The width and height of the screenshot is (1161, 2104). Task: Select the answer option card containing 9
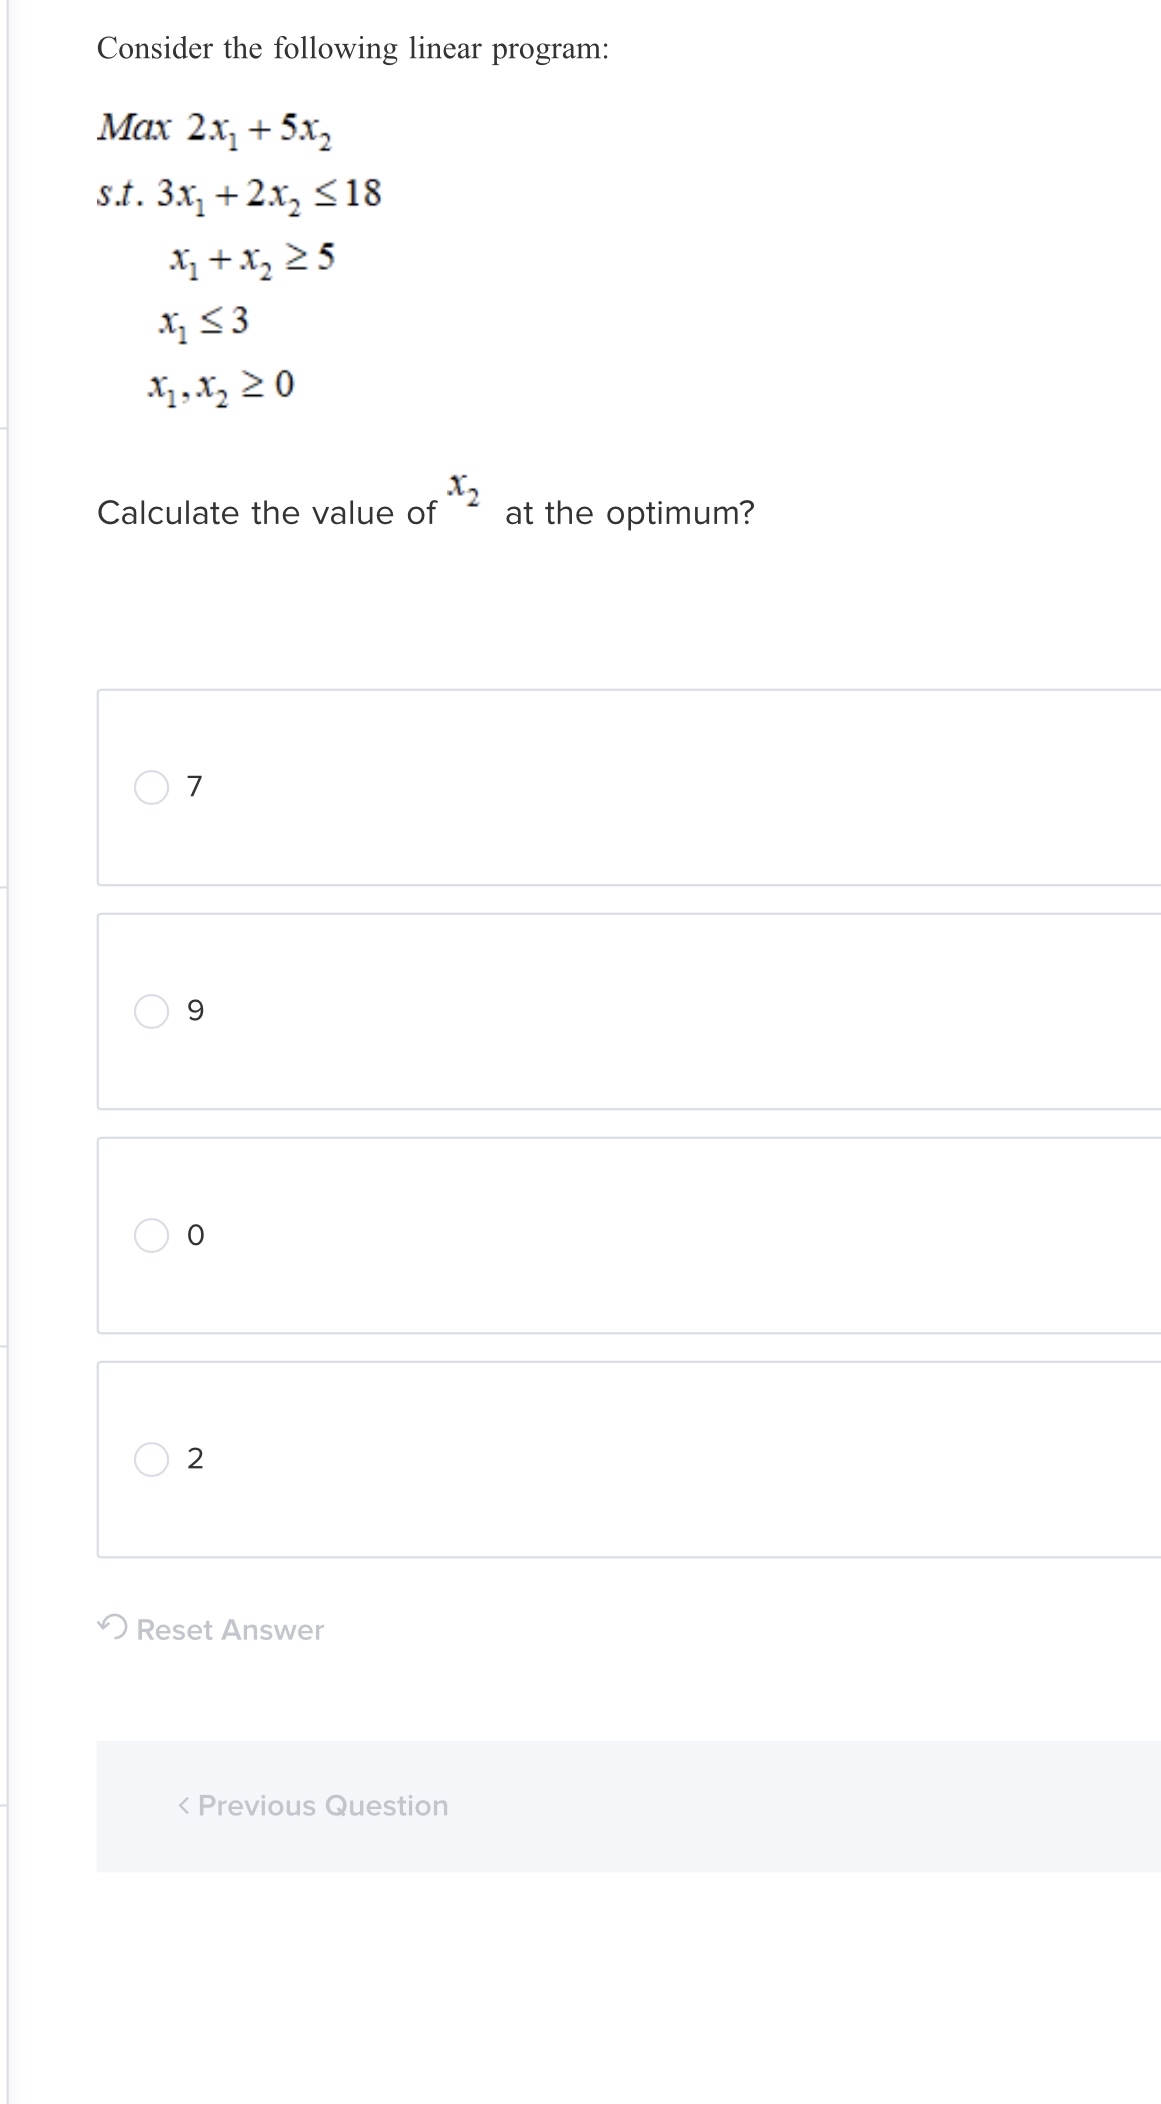(x=600, y=1012)
